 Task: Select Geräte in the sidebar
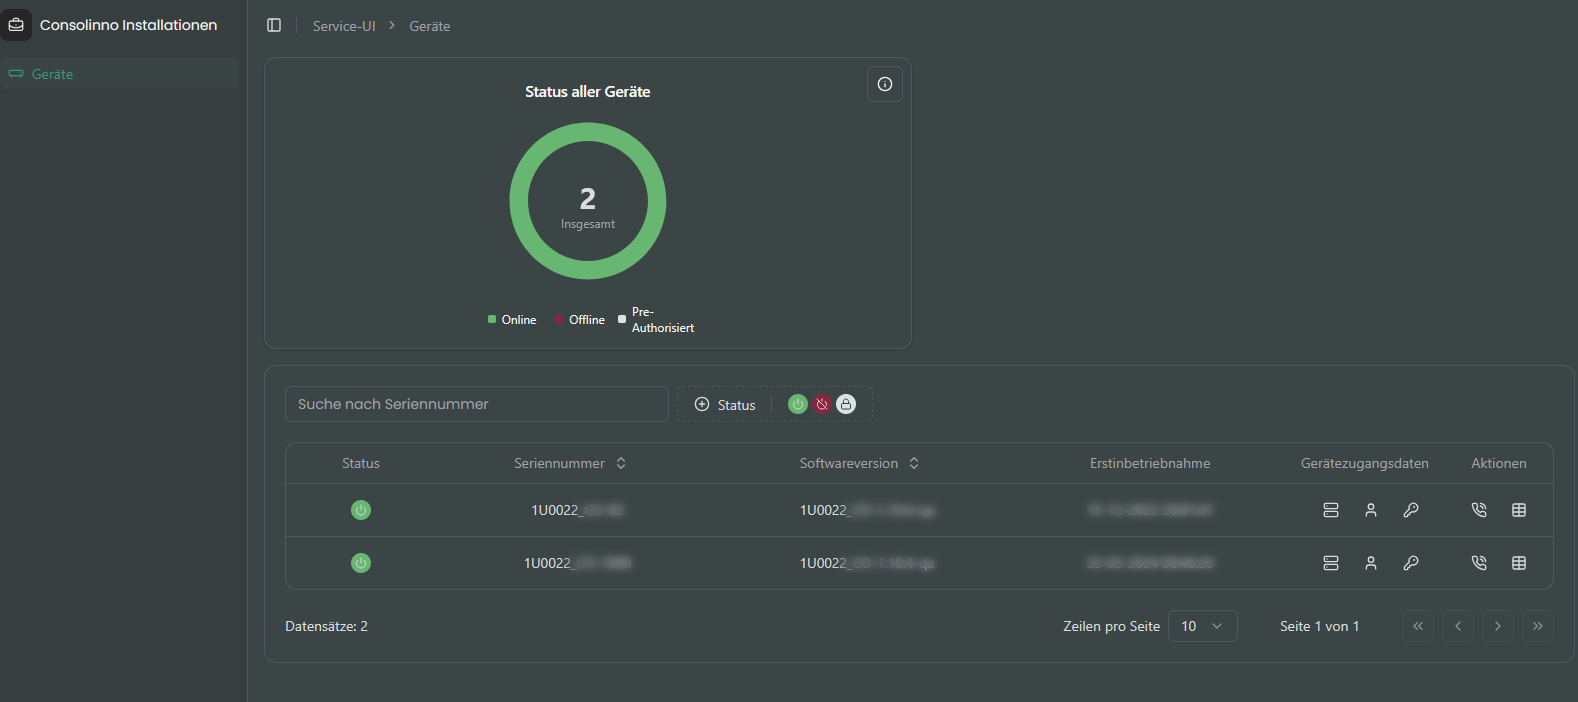coord(52,74)
